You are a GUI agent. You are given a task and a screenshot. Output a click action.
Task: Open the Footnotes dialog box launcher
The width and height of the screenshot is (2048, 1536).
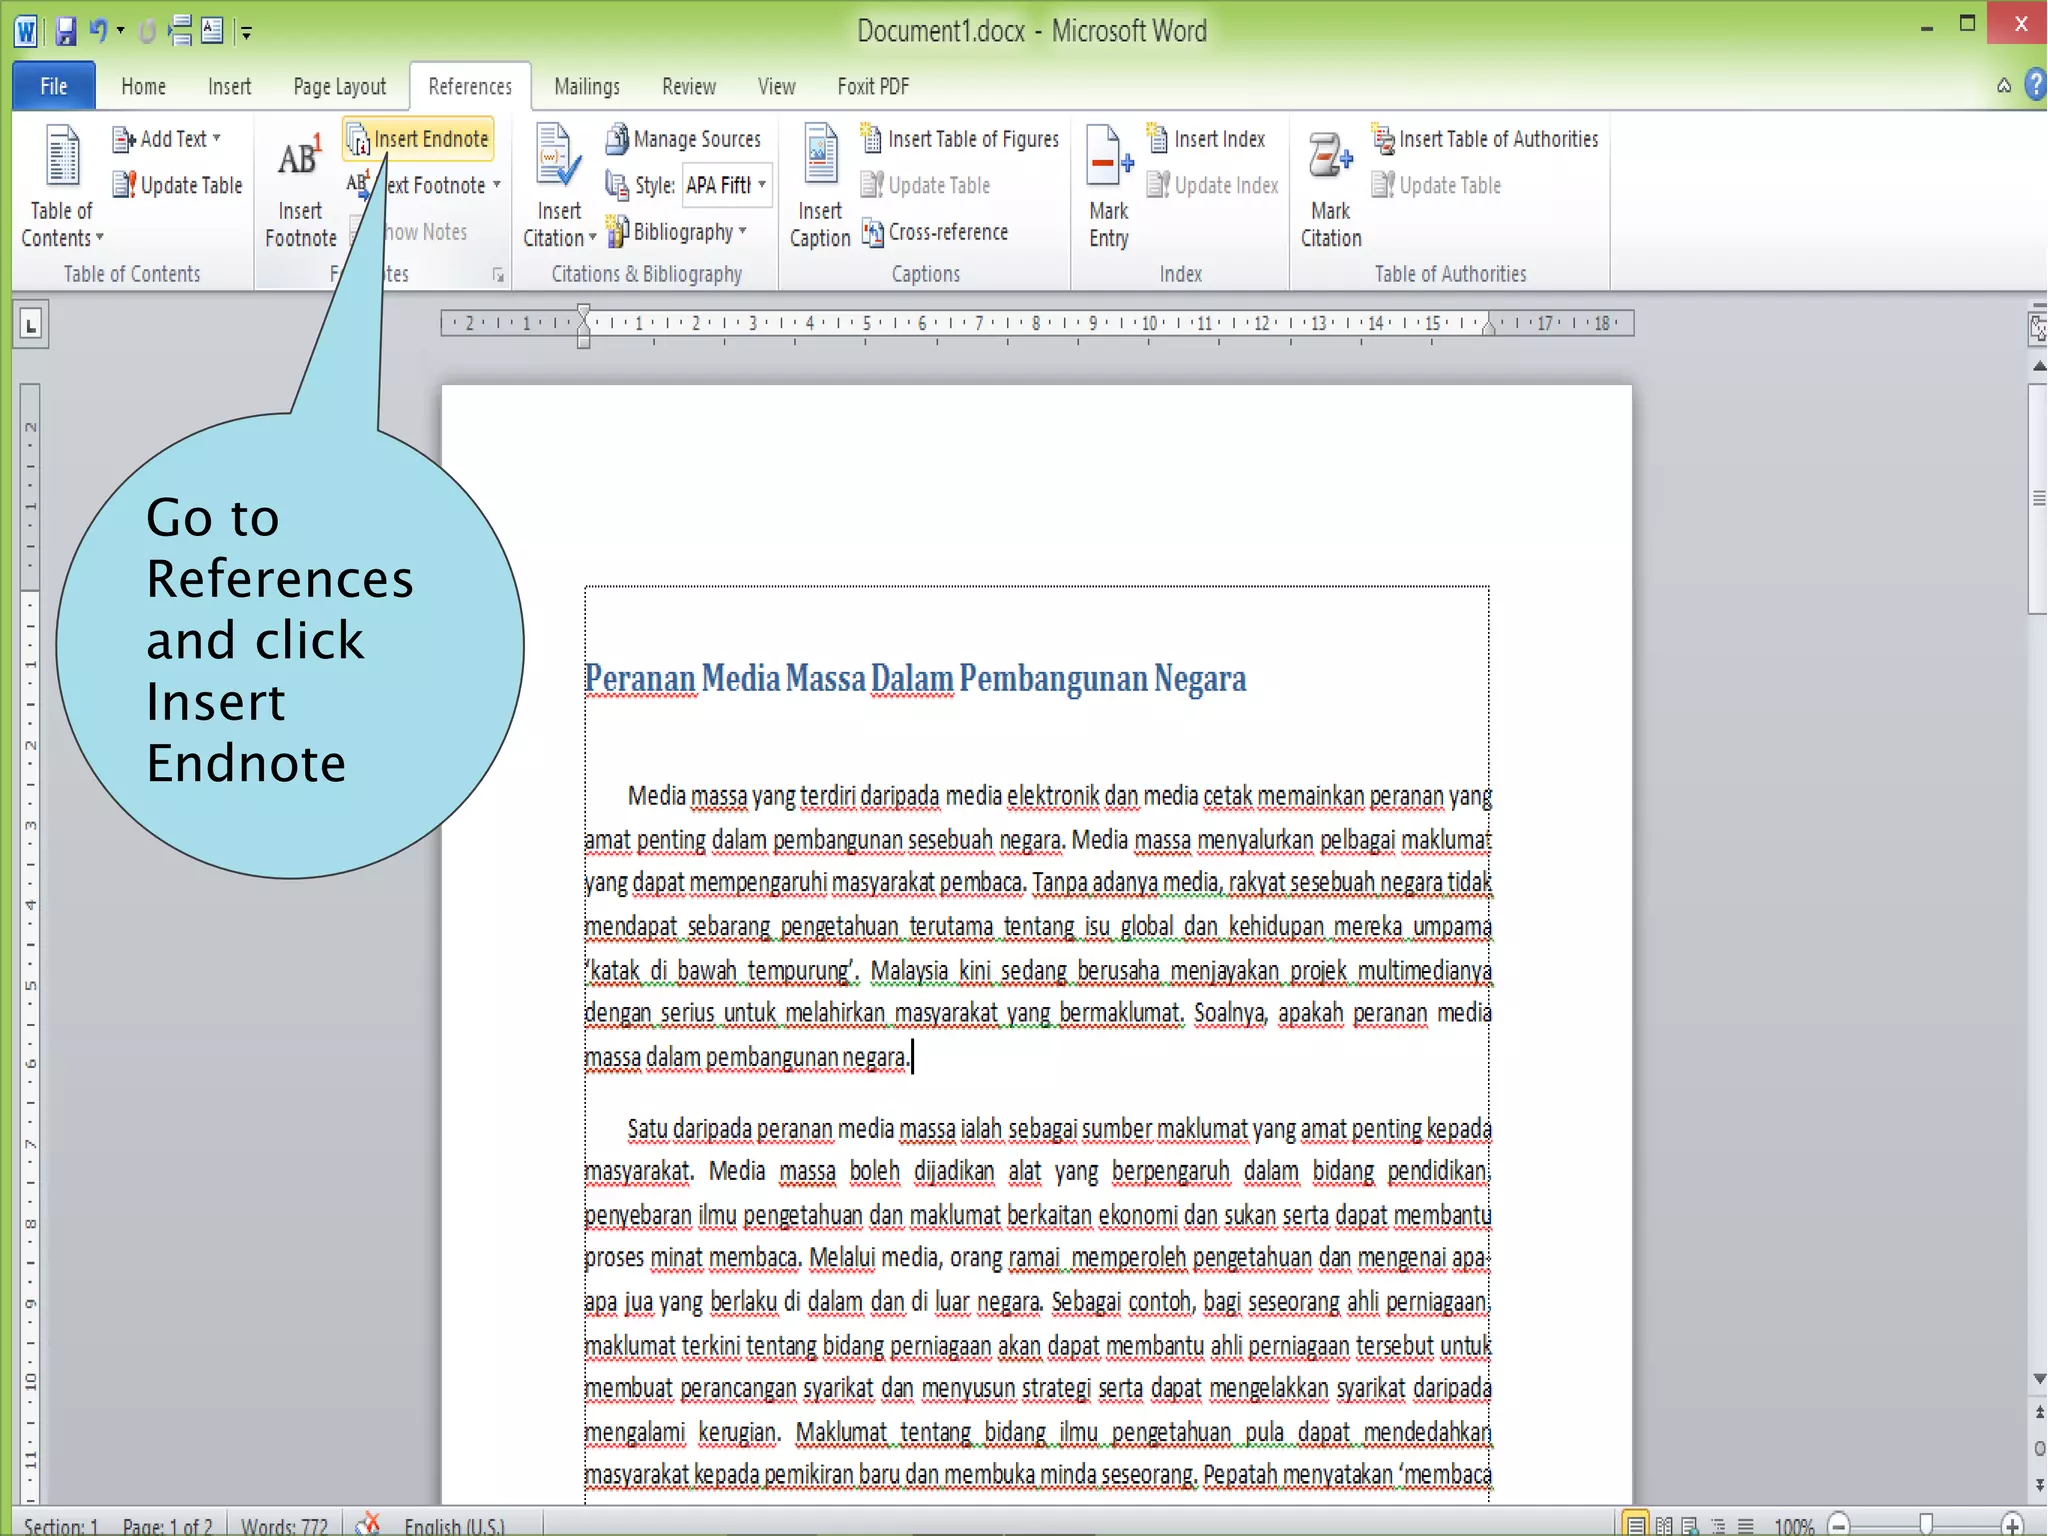[x=498, y=275]
